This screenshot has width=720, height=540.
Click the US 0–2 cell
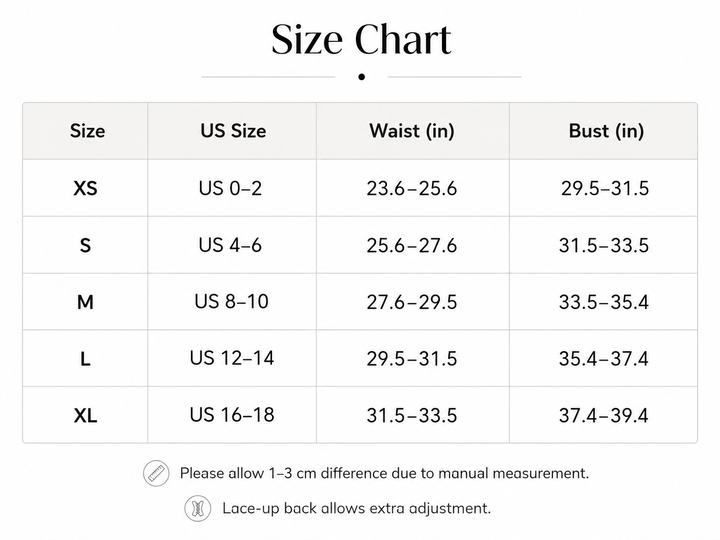[231, 188]
